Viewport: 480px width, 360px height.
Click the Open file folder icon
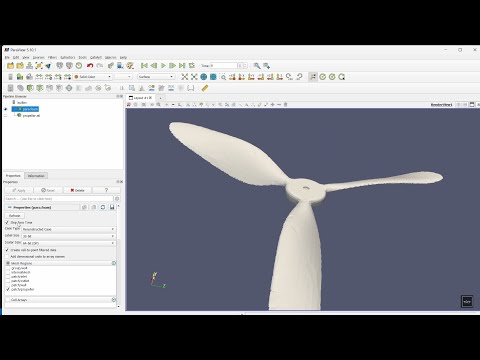pyautogui.click(x=10, y=66)
